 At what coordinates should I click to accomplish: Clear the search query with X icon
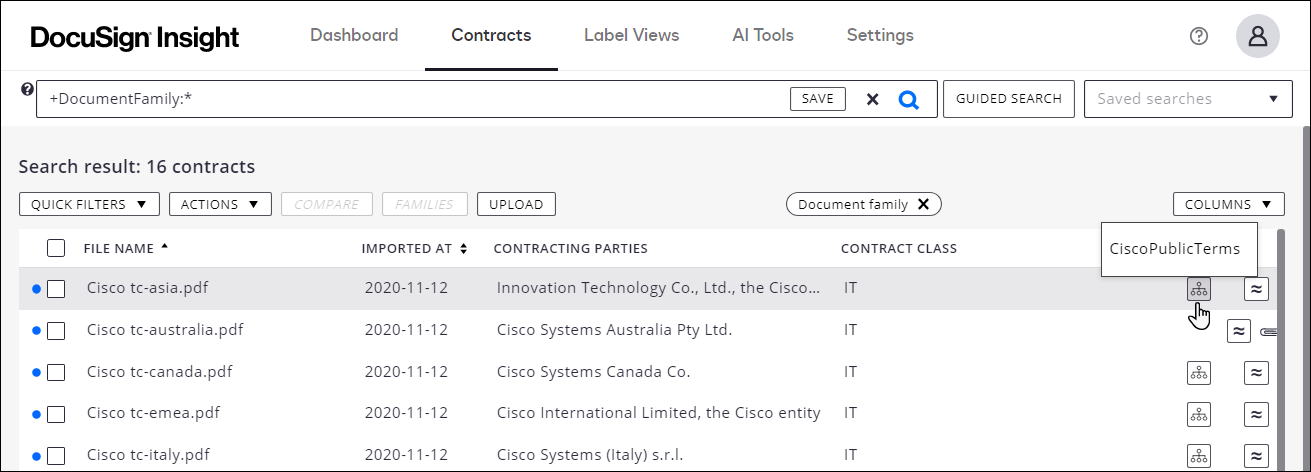click(872, 99)
